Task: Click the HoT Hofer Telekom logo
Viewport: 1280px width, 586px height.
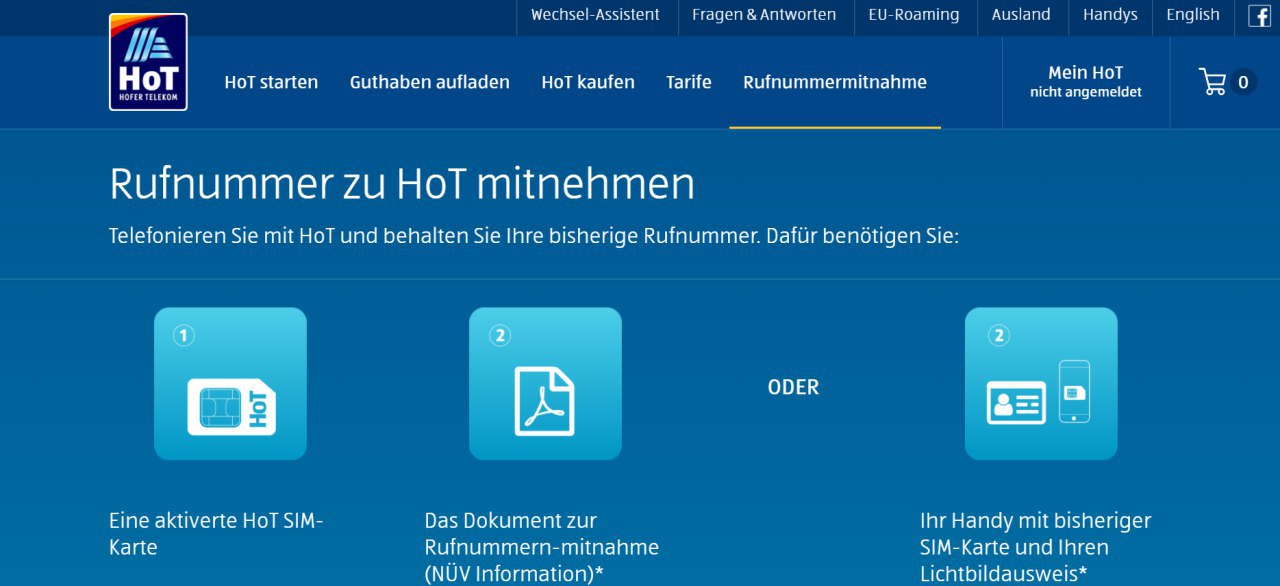Action: coord(148,62)
